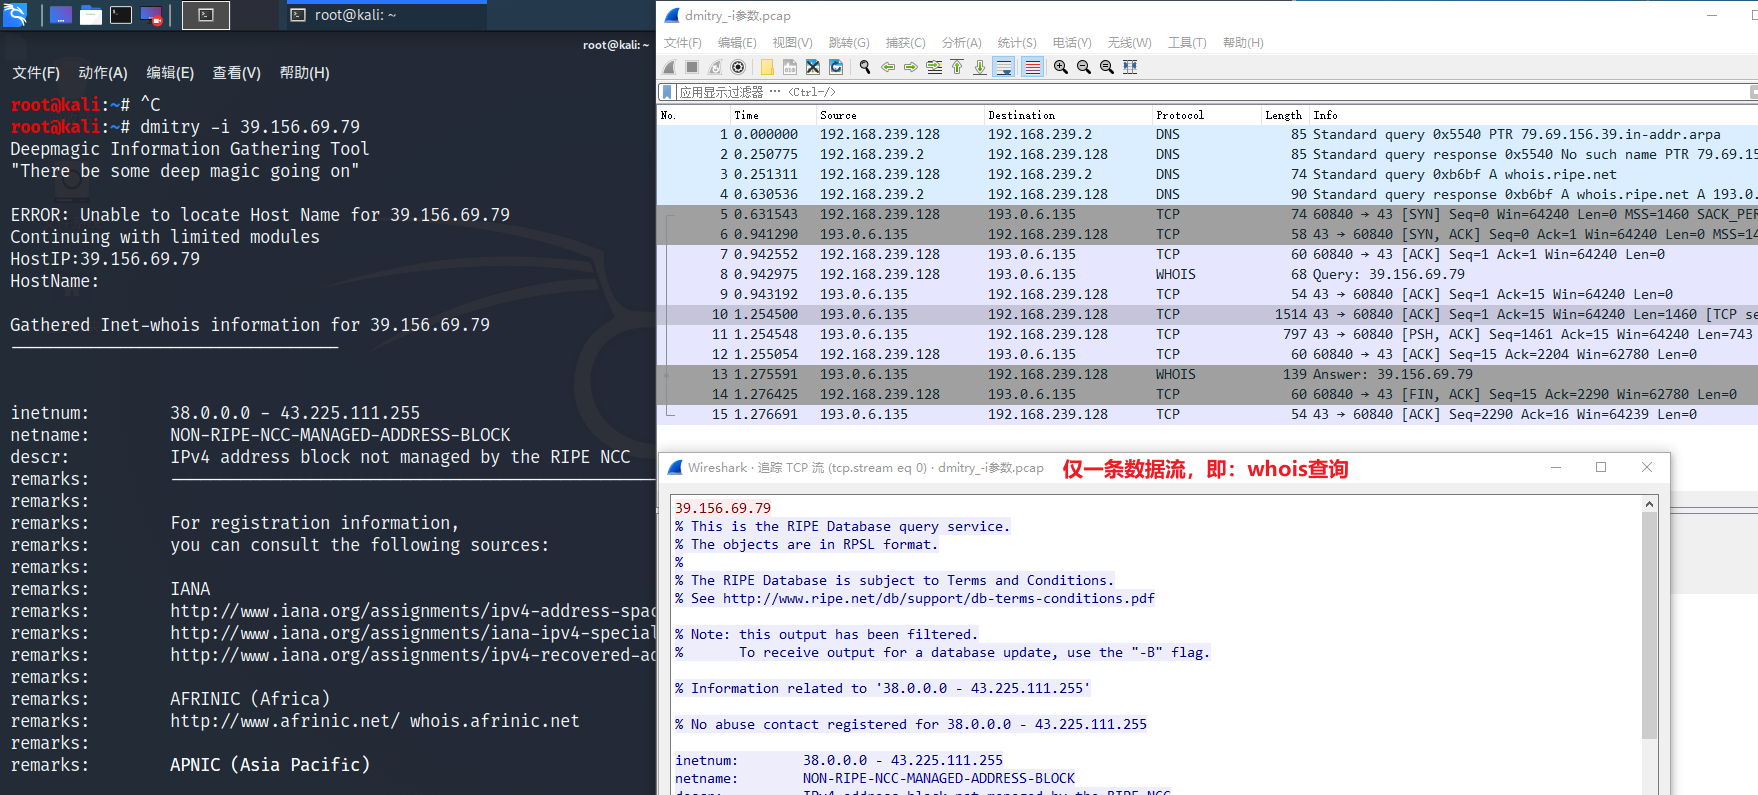Toggle auto scroll during live capture
This screenshot has height=795, width=1758.
[1004, 67]
